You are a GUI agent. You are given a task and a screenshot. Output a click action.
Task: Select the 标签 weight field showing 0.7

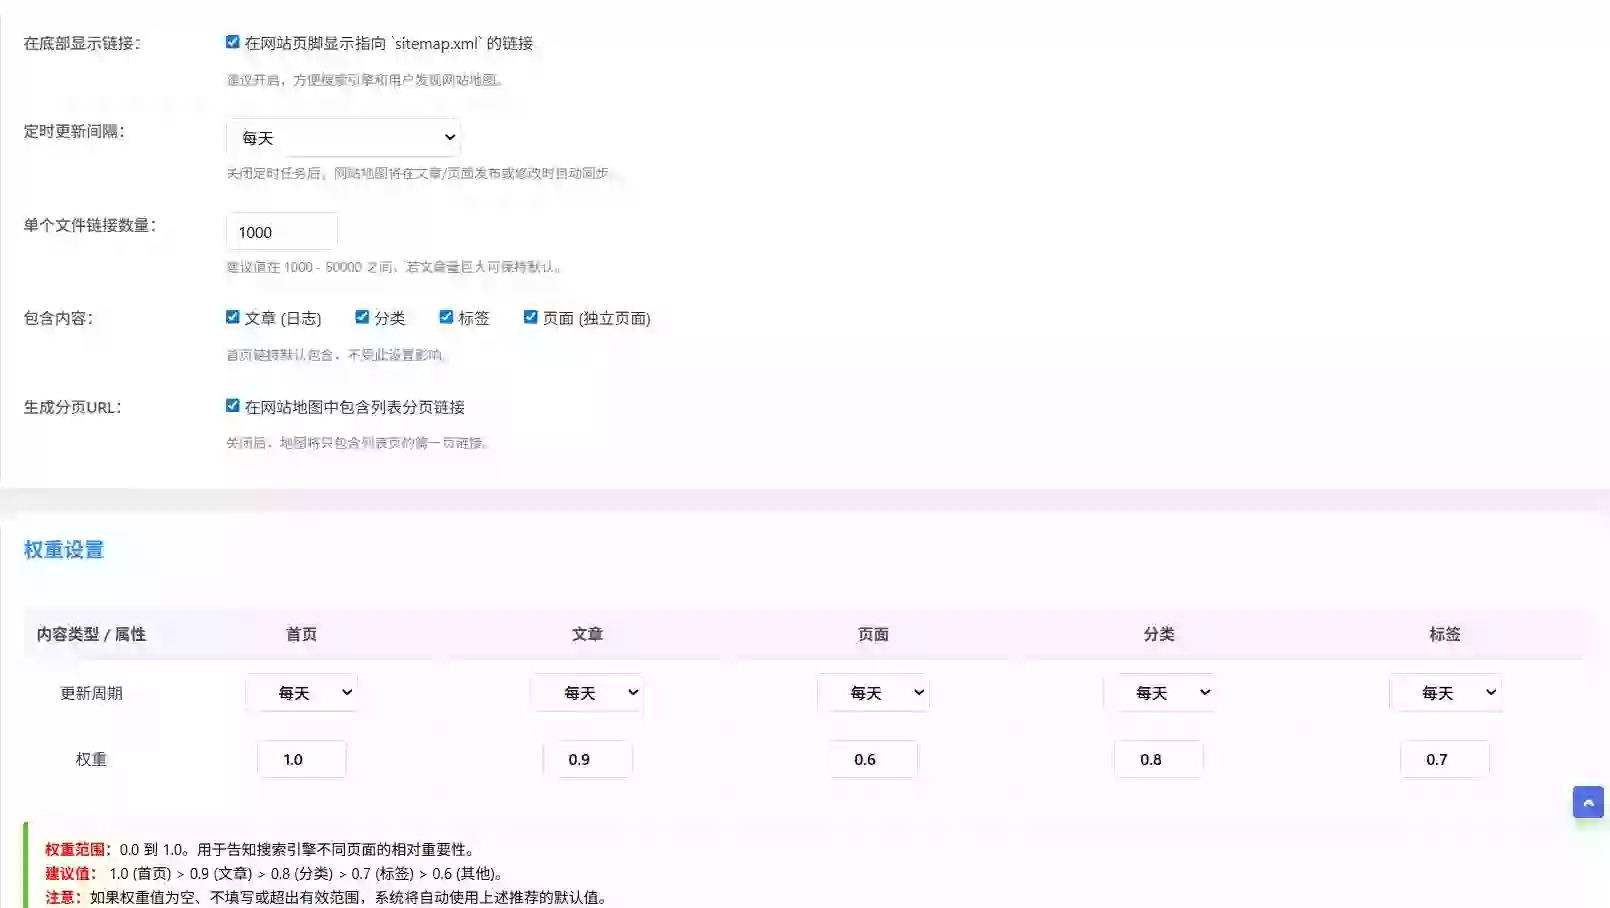[x=1445, y=758]
